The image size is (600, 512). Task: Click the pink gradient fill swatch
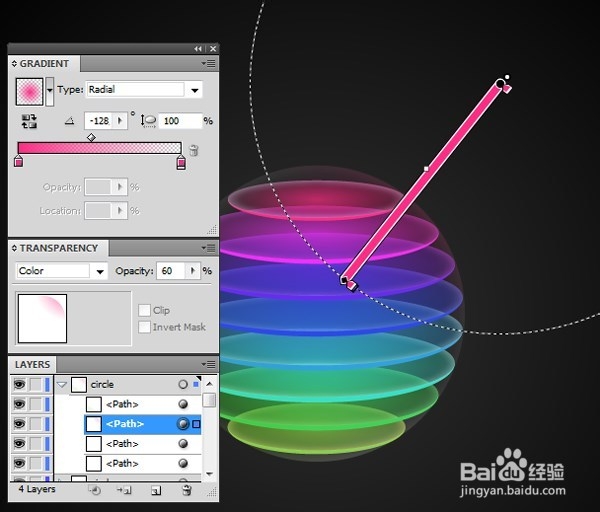click(29, 91)
